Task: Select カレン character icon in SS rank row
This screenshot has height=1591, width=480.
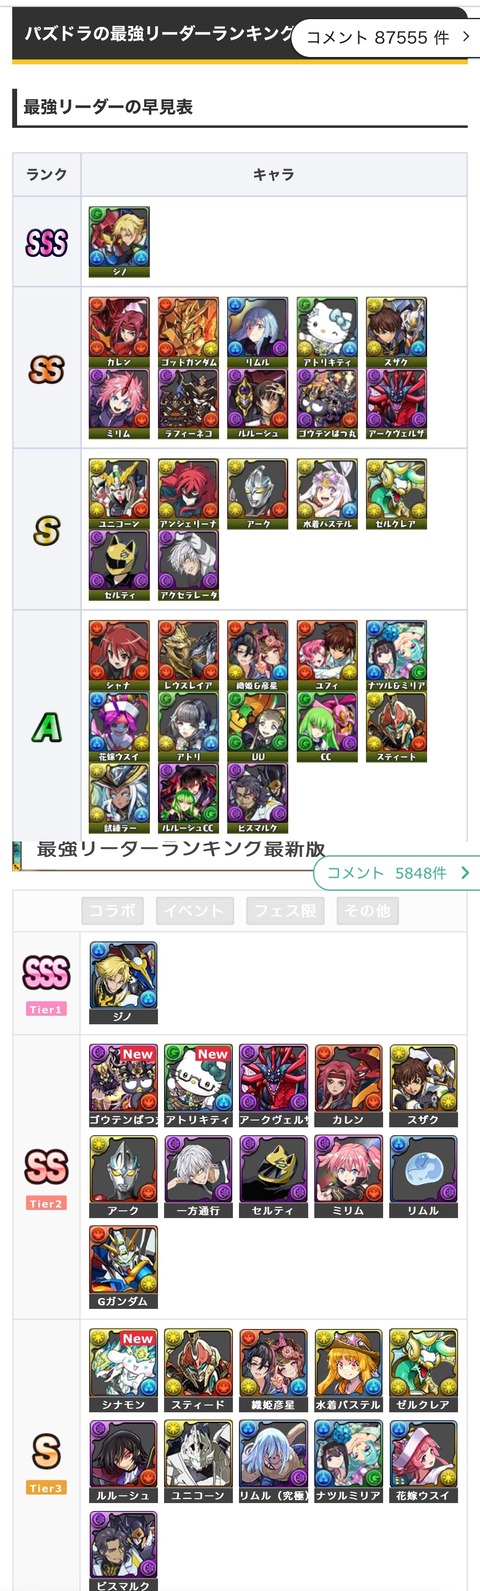Action: (x=119, y=332)
